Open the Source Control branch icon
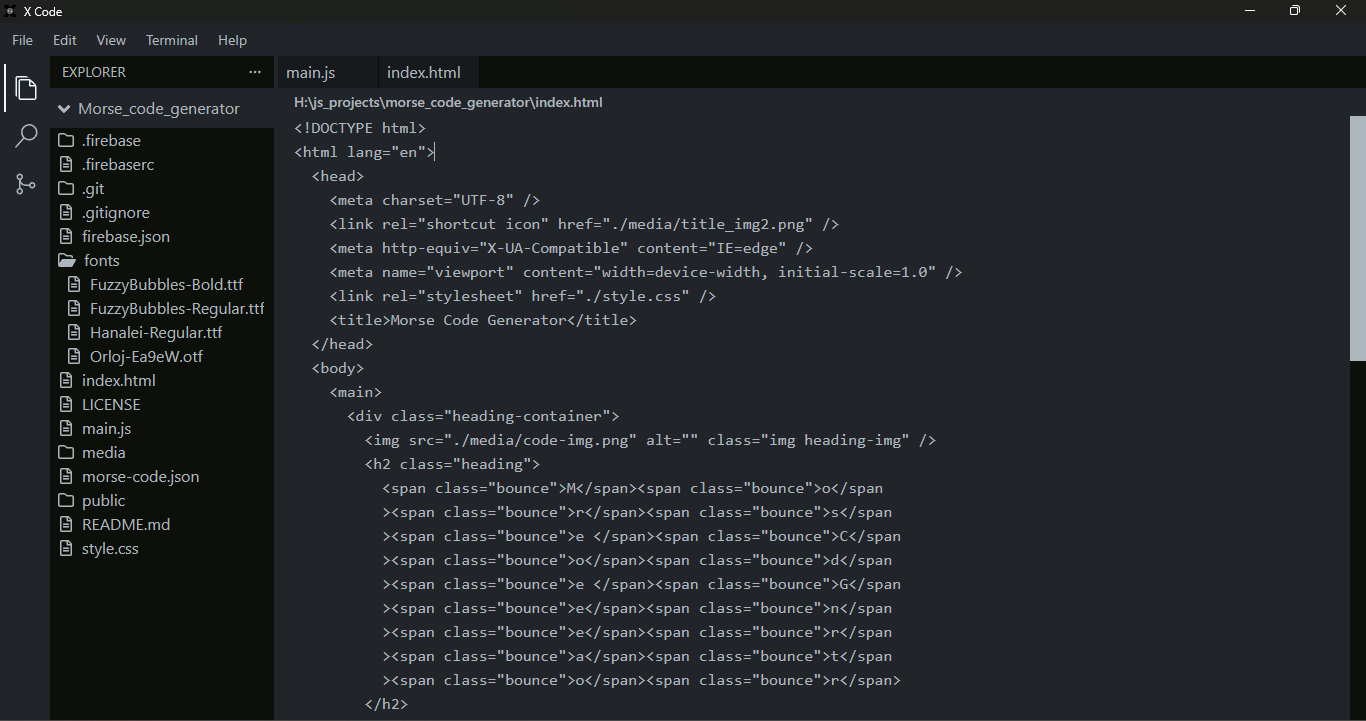The width and height of the screenshot is (1366, 721). (26, 184)
